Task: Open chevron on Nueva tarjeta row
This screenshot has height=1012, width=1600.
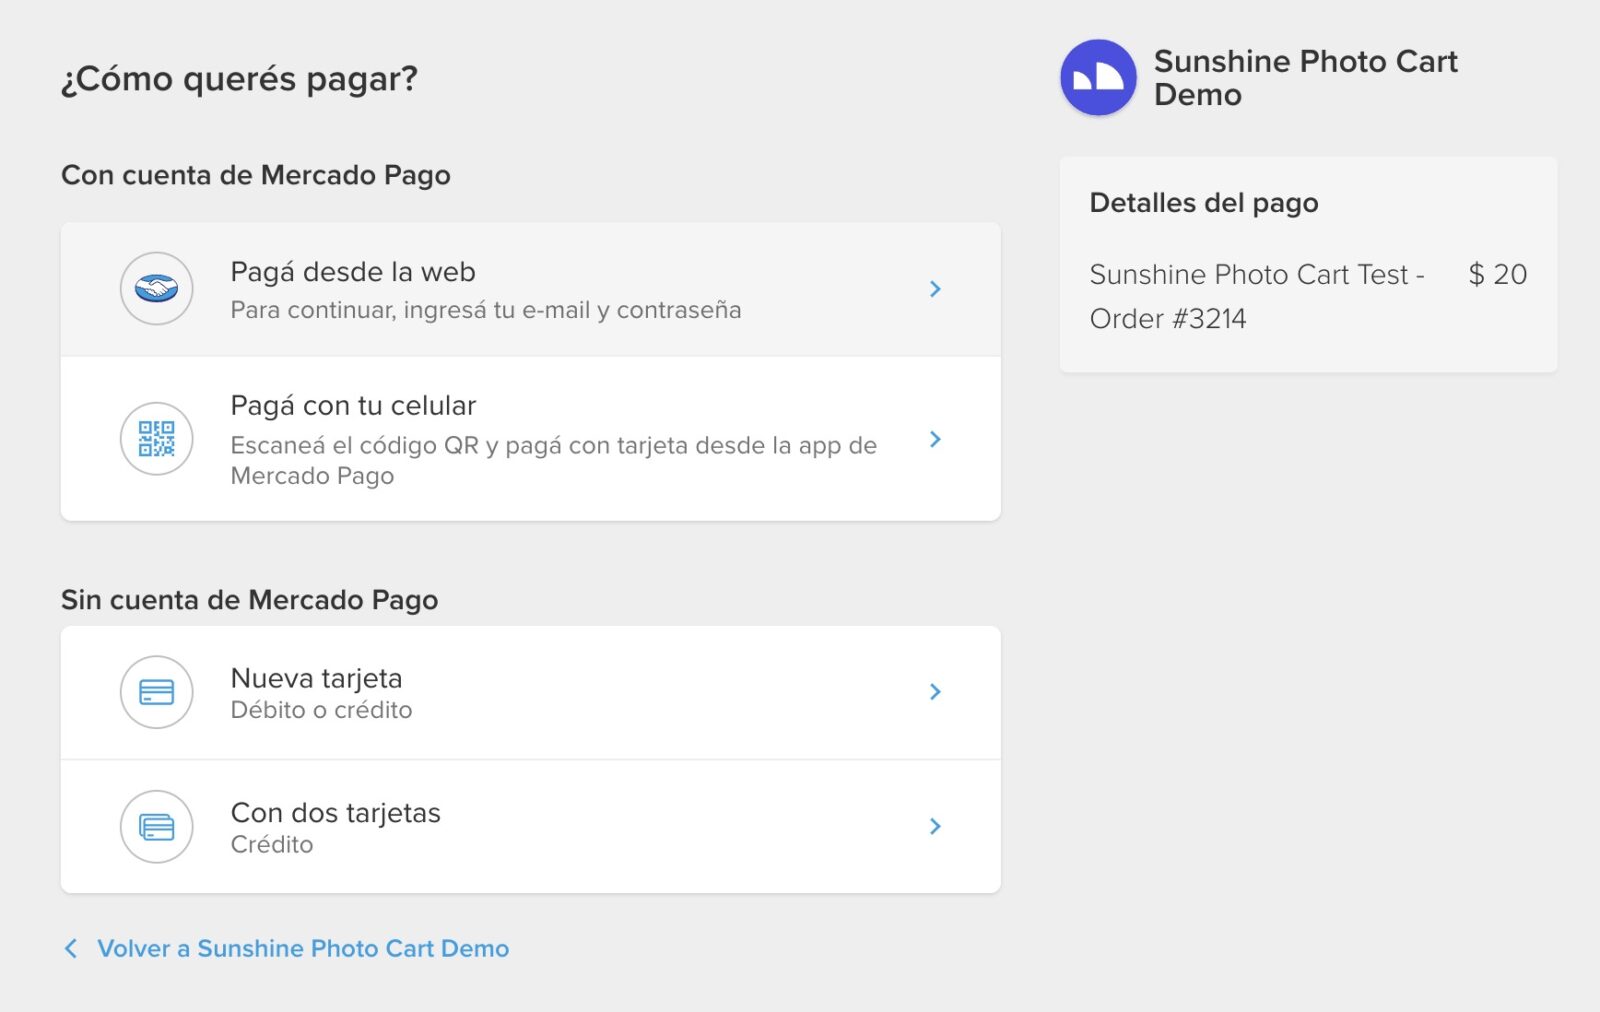Action: tap(935, 692)
